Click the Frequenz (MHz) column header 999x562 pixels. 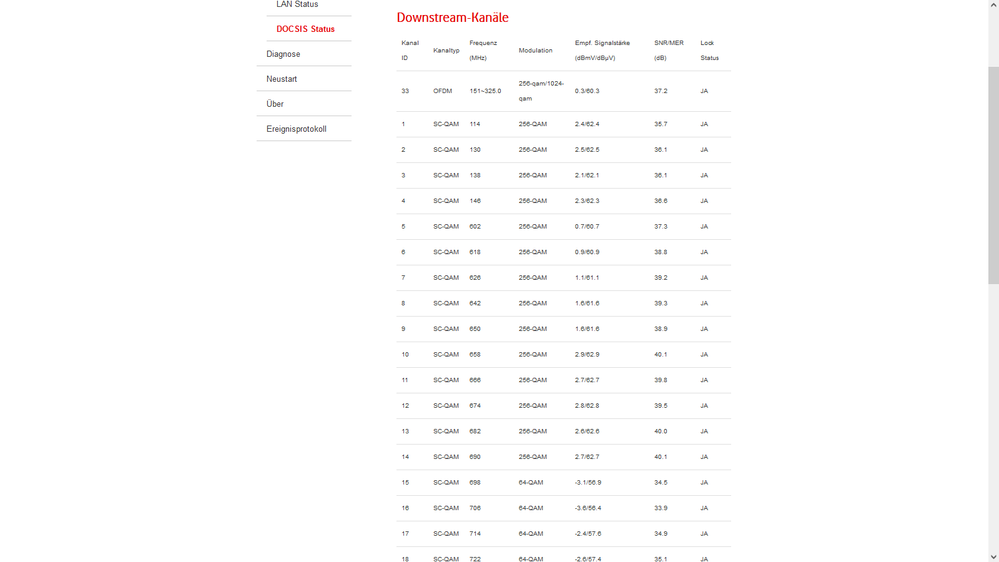(x=483, y=50)
